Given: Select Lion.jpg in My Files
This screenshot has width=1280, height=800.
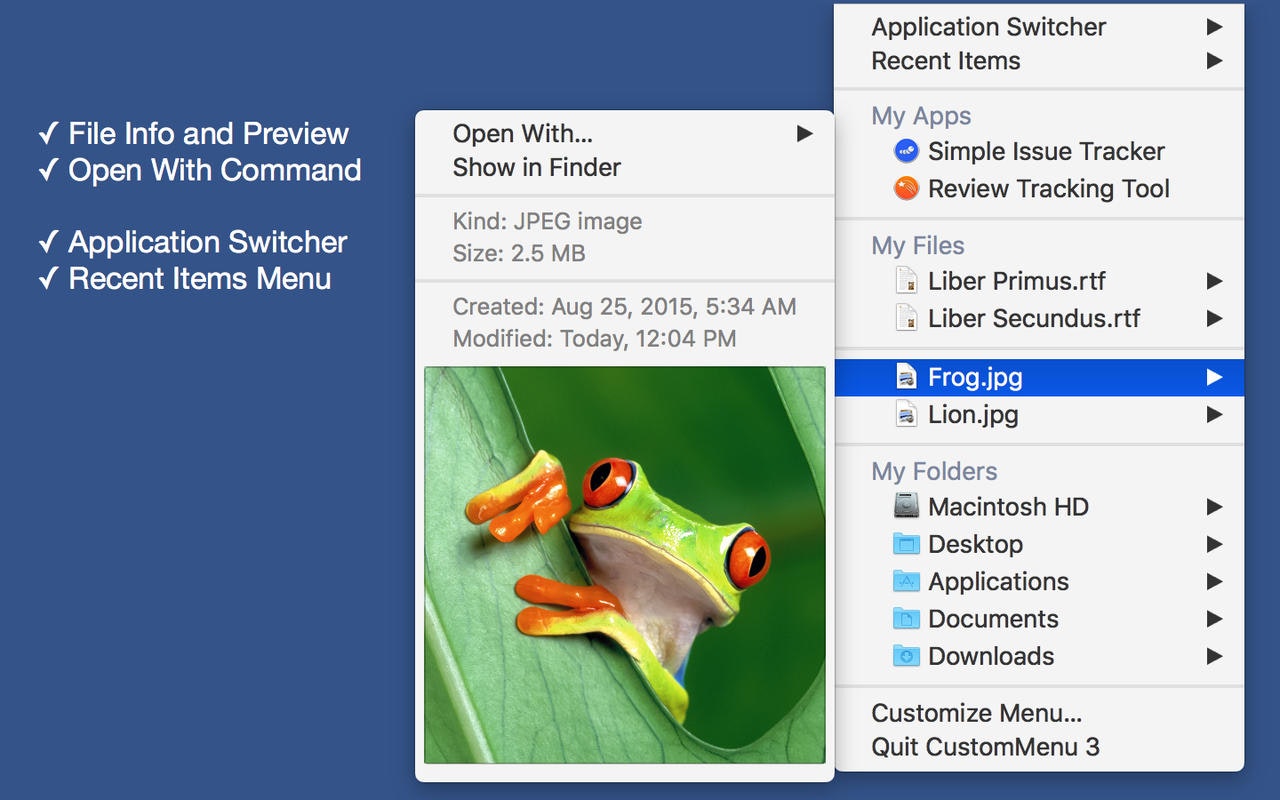Looking at the screenshot, I should 1039,414.
